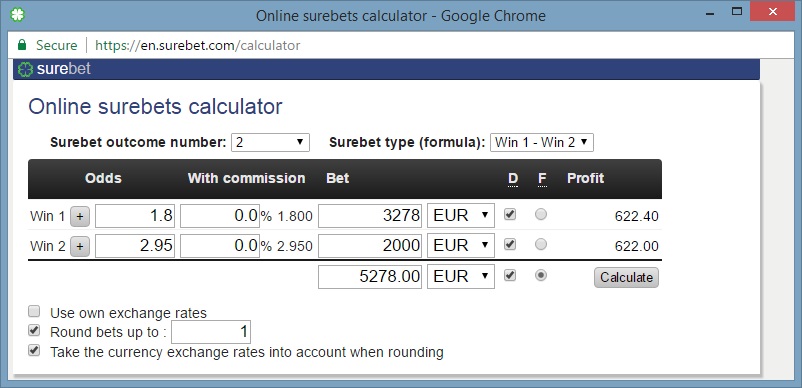The image size is (802, 388).
Task: Click the address bar URL
Action: coord(197,45)
